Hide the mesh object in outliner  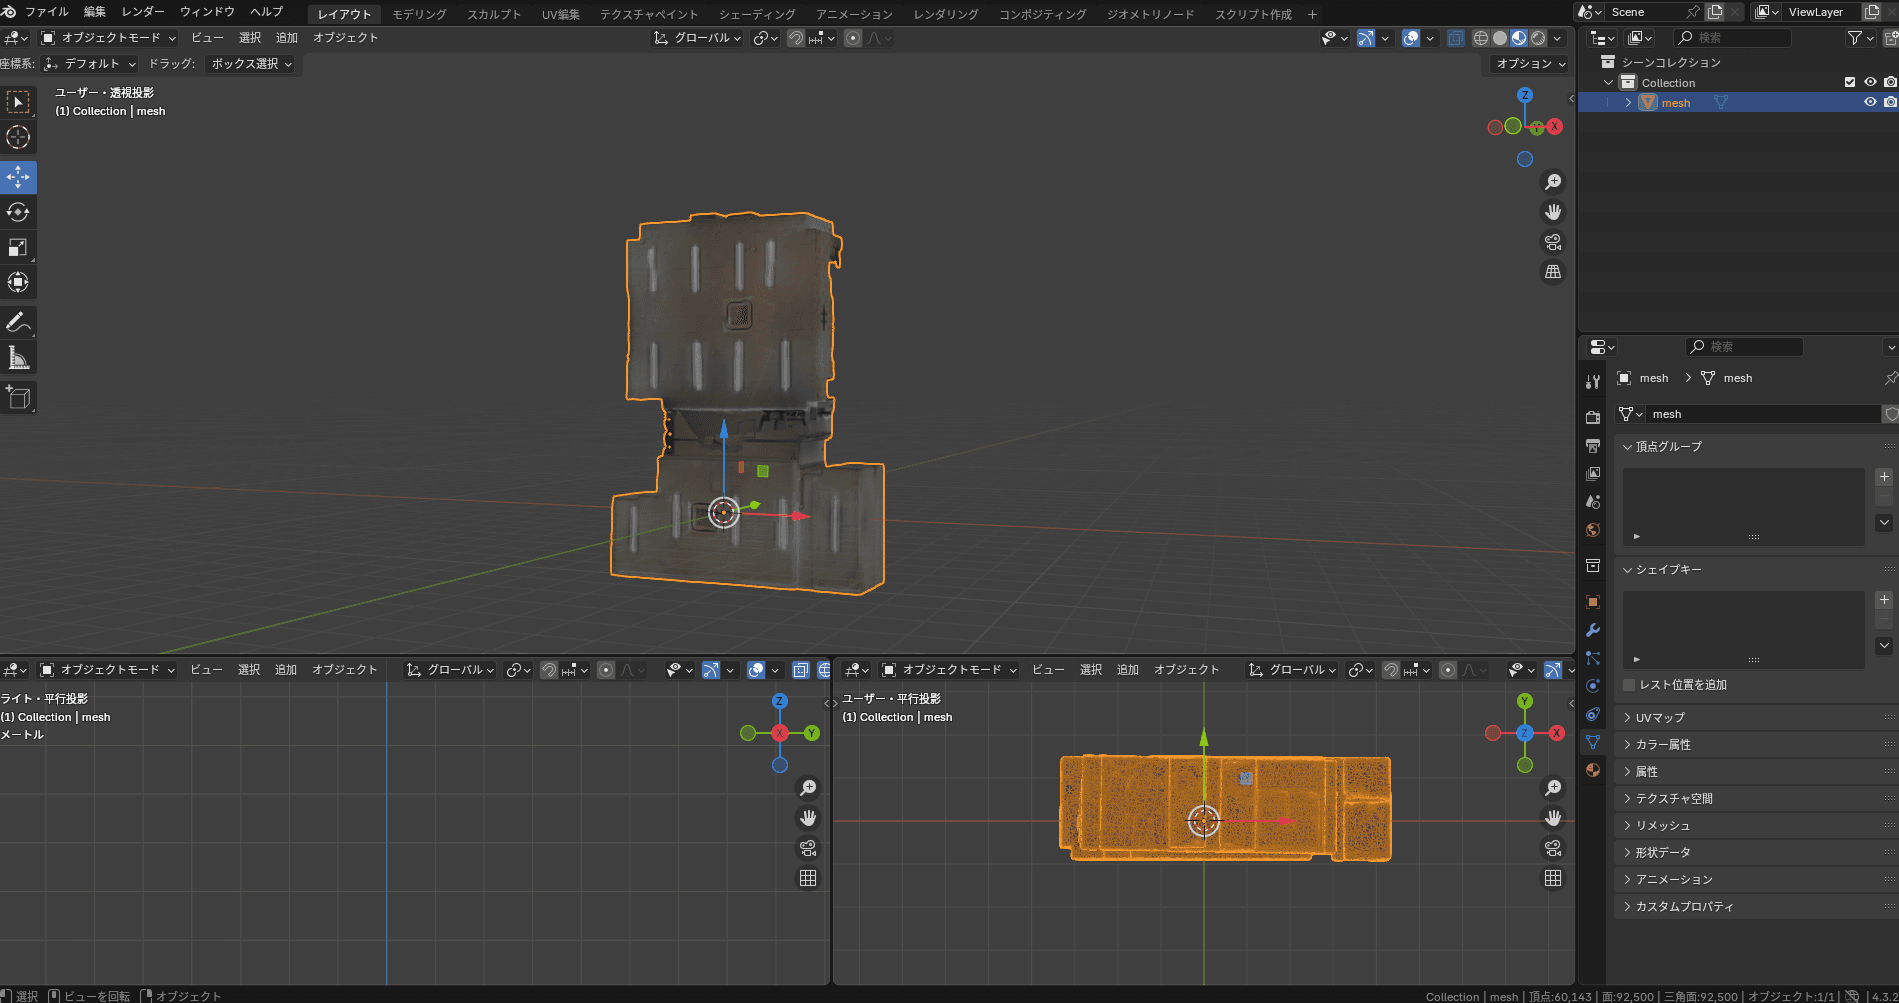1870,102
